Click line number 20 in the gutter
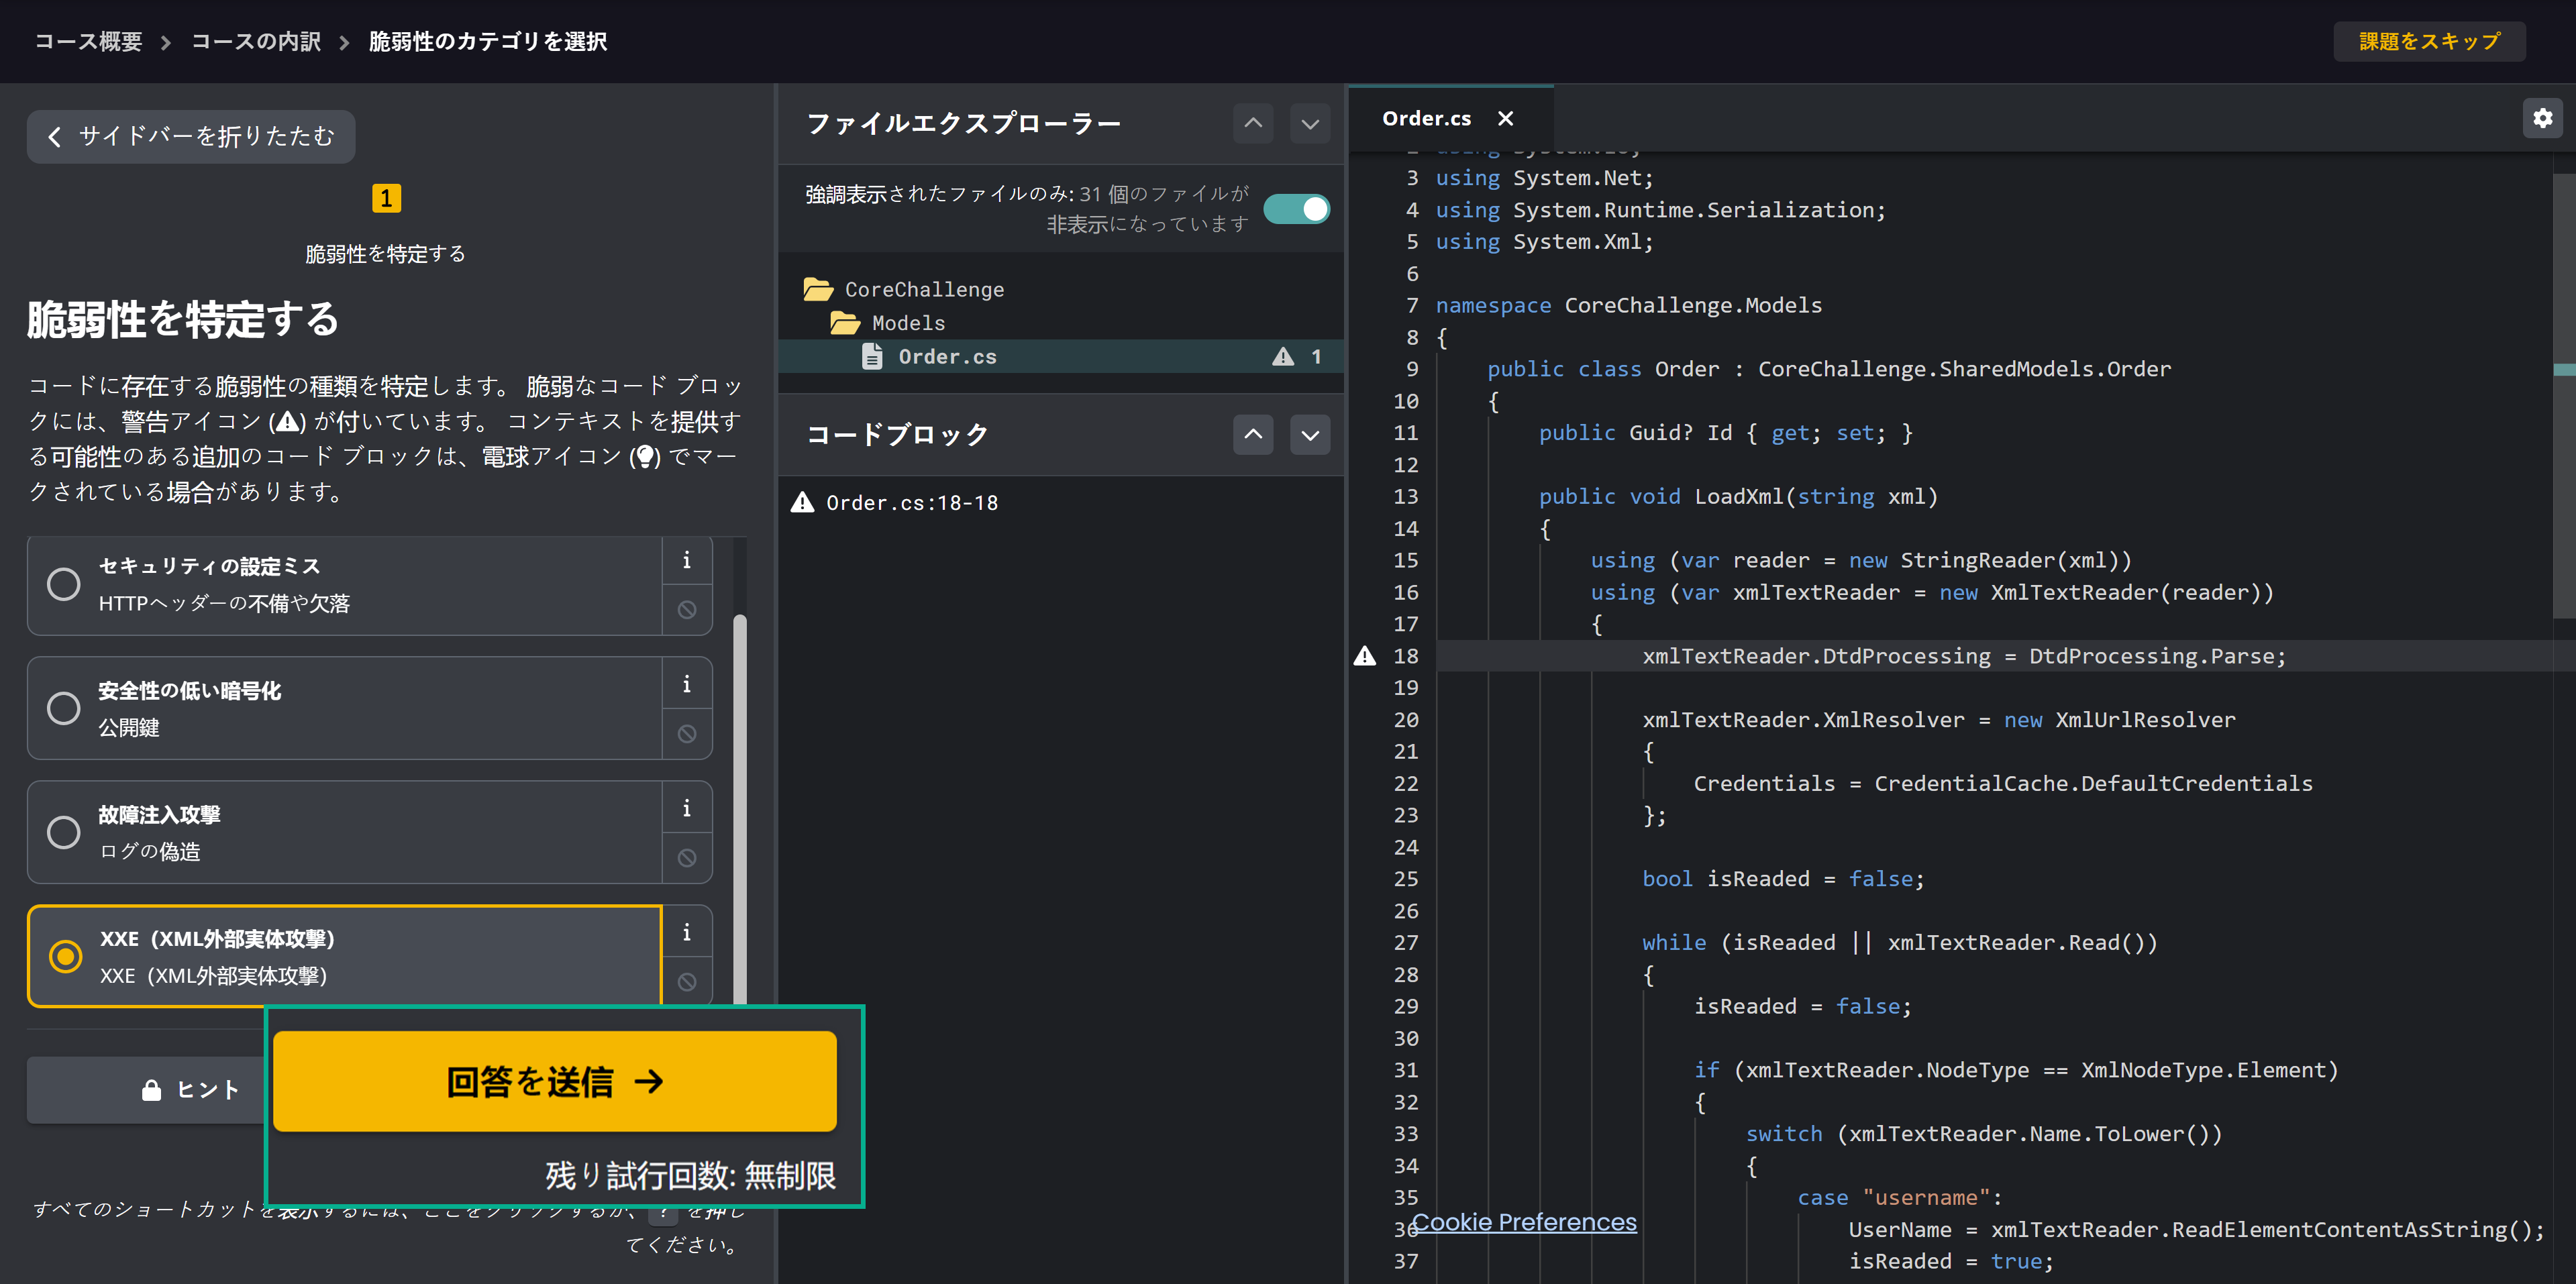This screenshot has width=2576, height=1284. (x=1406, y=720)
